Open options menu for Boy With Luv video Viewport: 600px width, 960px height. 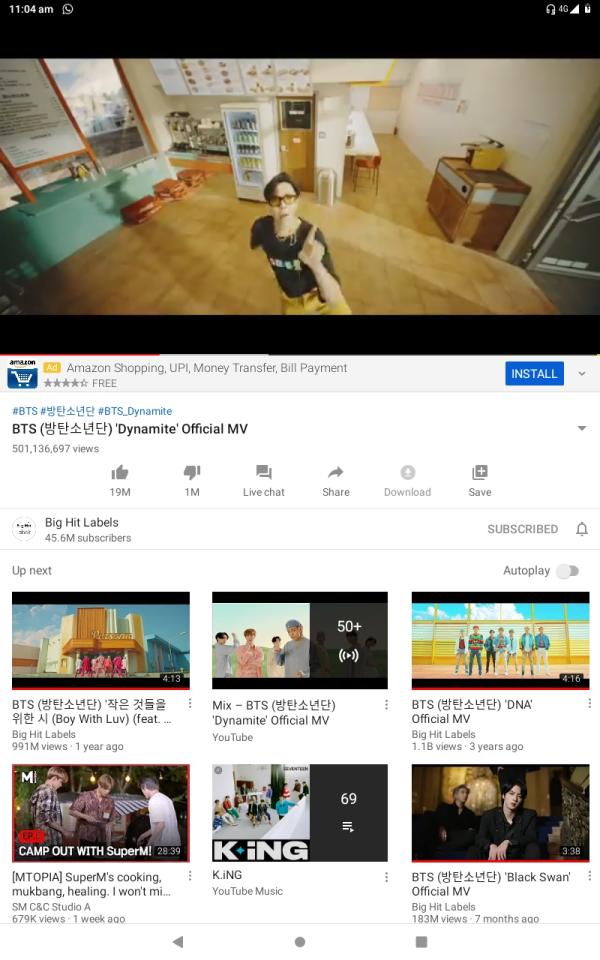pyautogui.click(x=190, y=703)
